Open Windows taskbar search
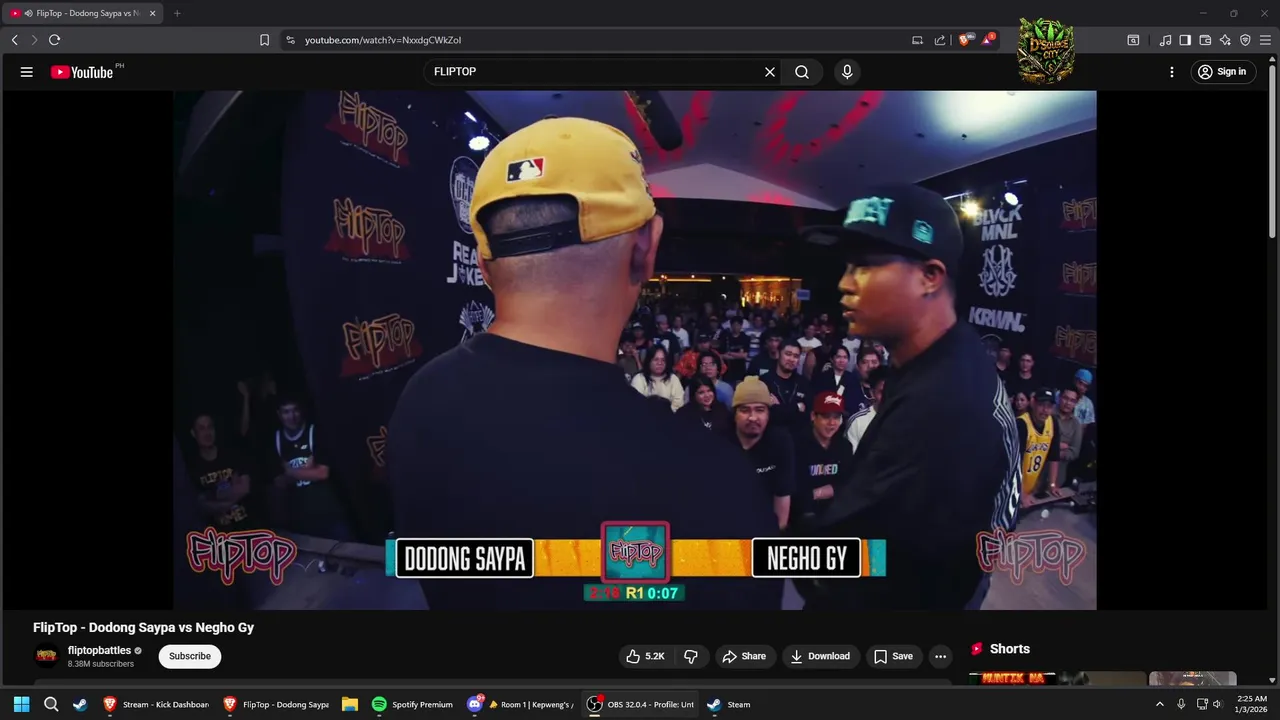 [x=51, y=704]
